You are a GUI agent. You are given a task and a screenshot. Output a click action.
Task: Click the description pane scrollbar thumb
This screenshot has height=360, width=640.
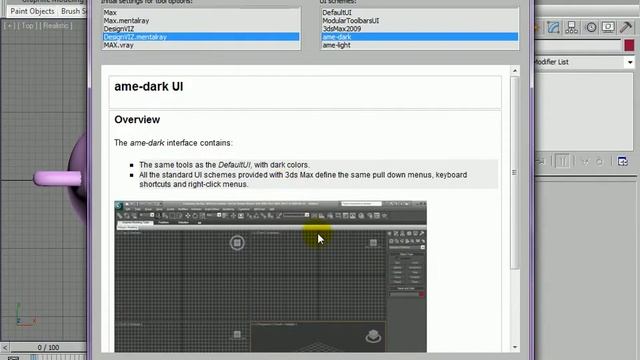tap(515, 173)
